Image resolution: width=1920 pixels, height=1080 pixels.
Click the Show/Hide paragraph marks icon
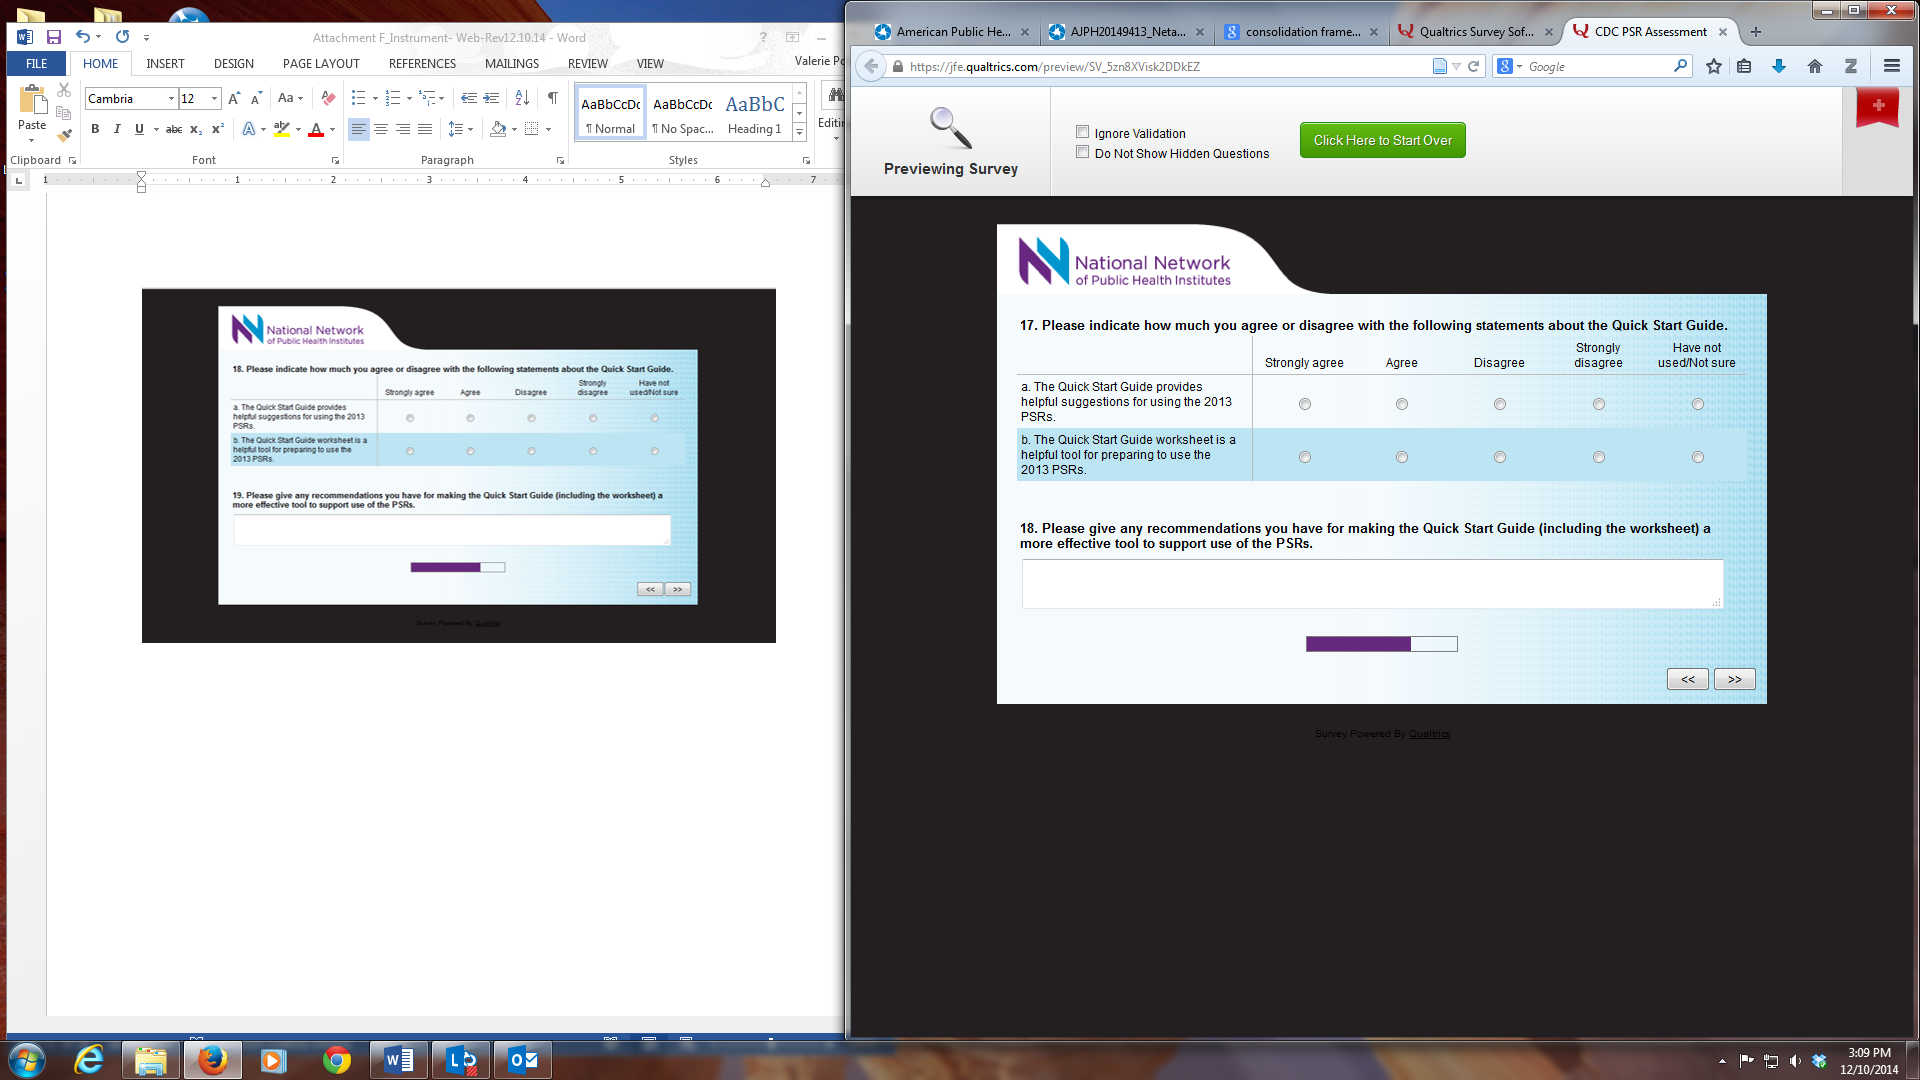click(x=552, y=98)
